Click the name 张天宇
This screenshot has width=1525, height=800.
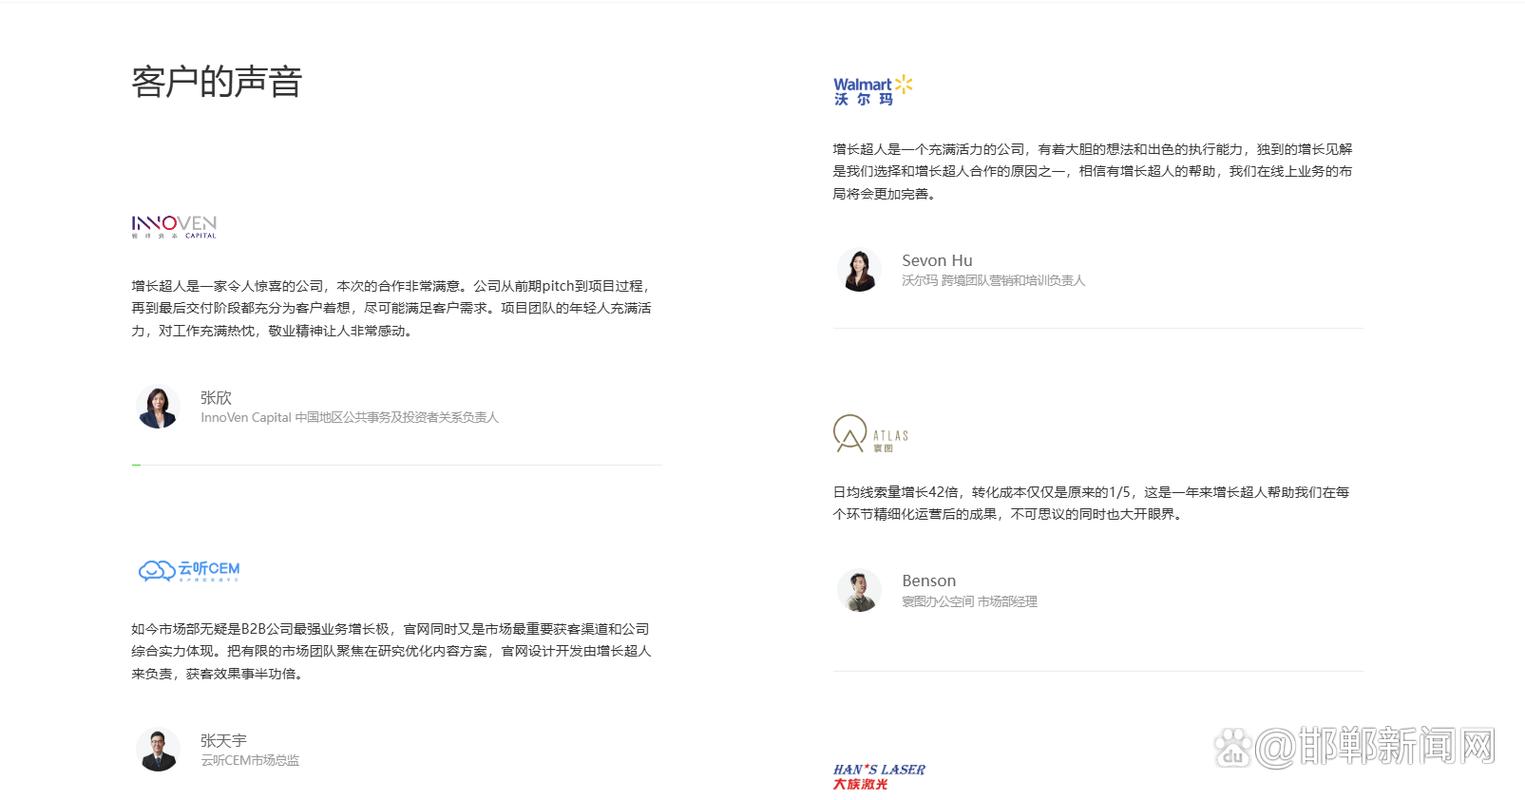pyautogui.click(x=223, y=740)
